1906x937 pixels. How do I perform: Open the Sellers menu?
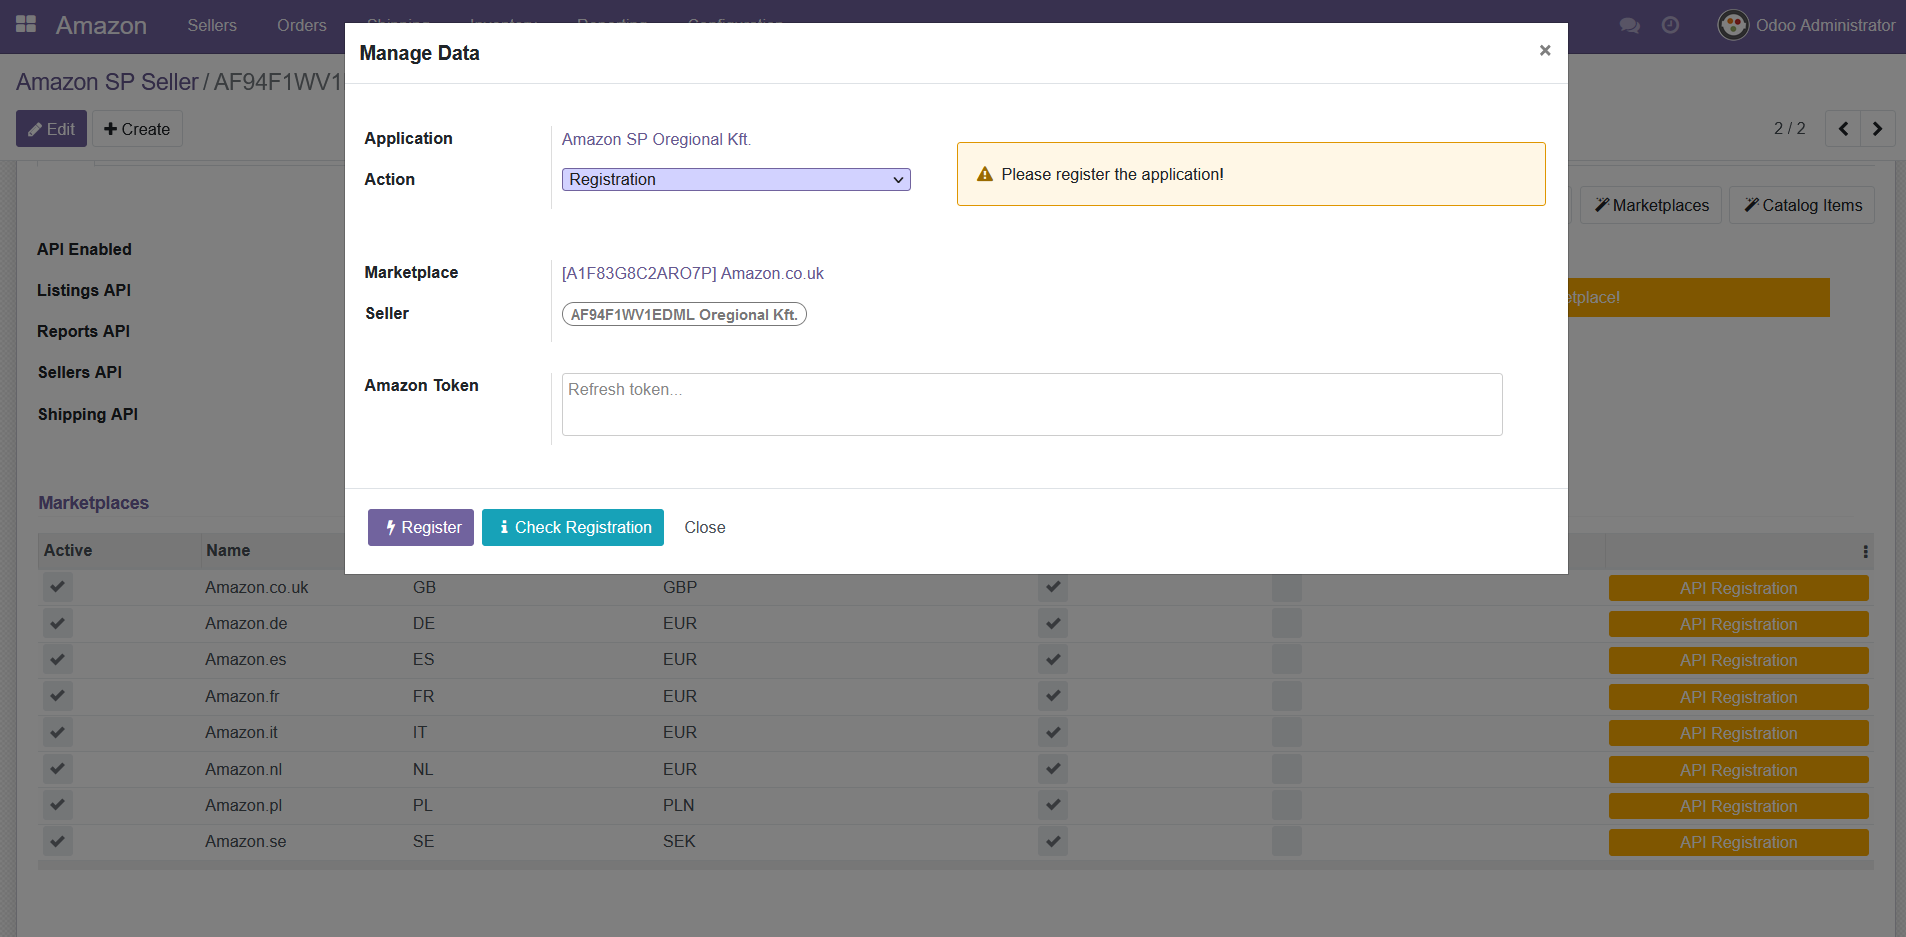tap(212, 25)
